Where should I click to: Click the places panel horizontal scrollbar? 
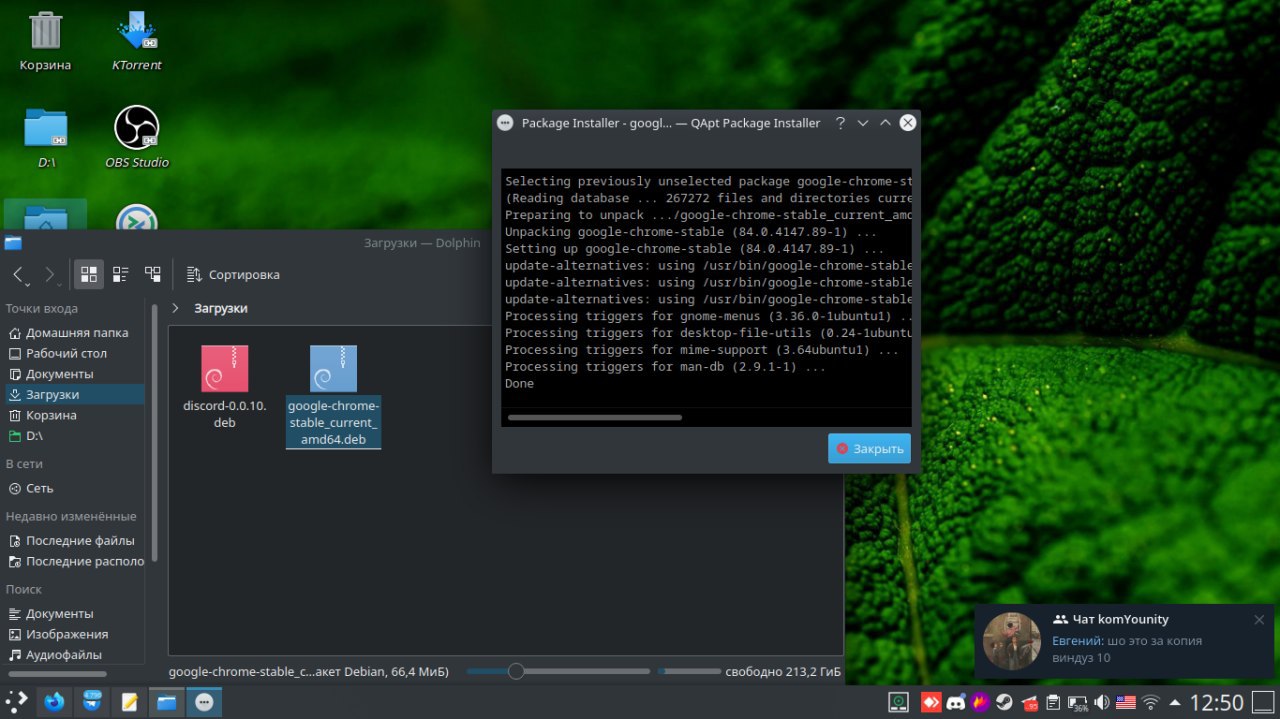(x=57, y=674)
